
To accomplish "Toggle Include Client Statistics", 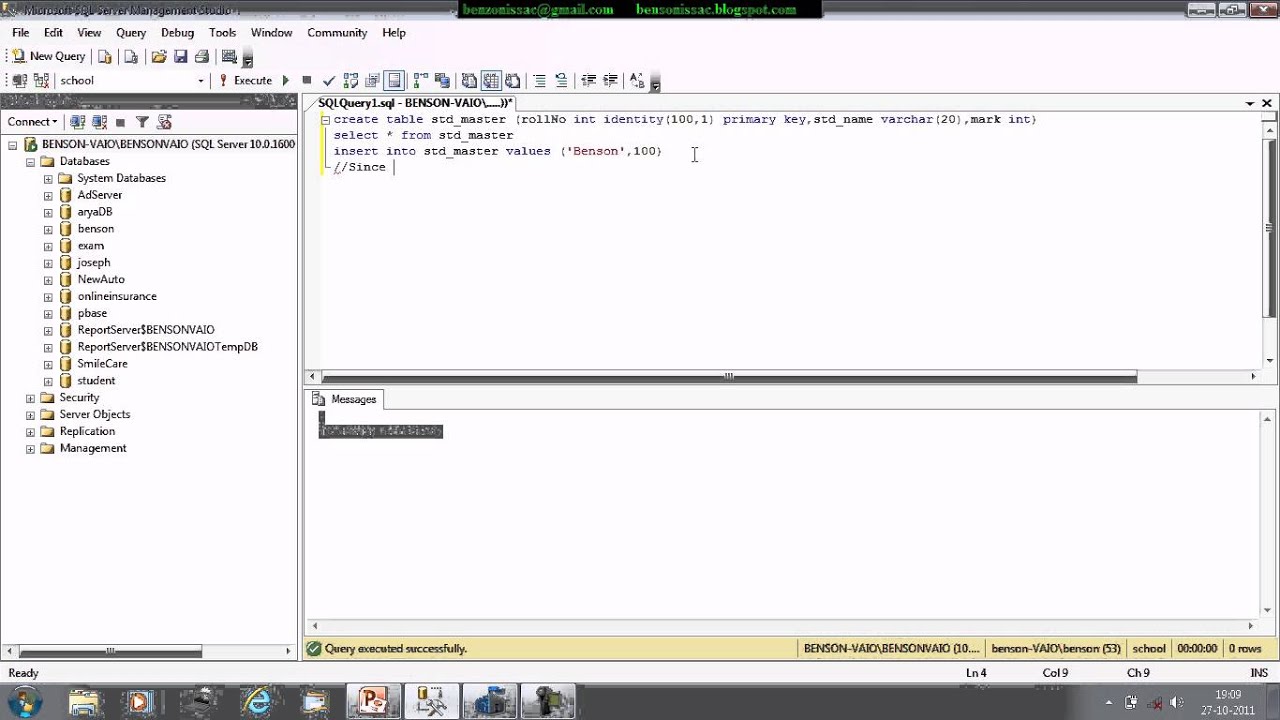I will 442,81.
